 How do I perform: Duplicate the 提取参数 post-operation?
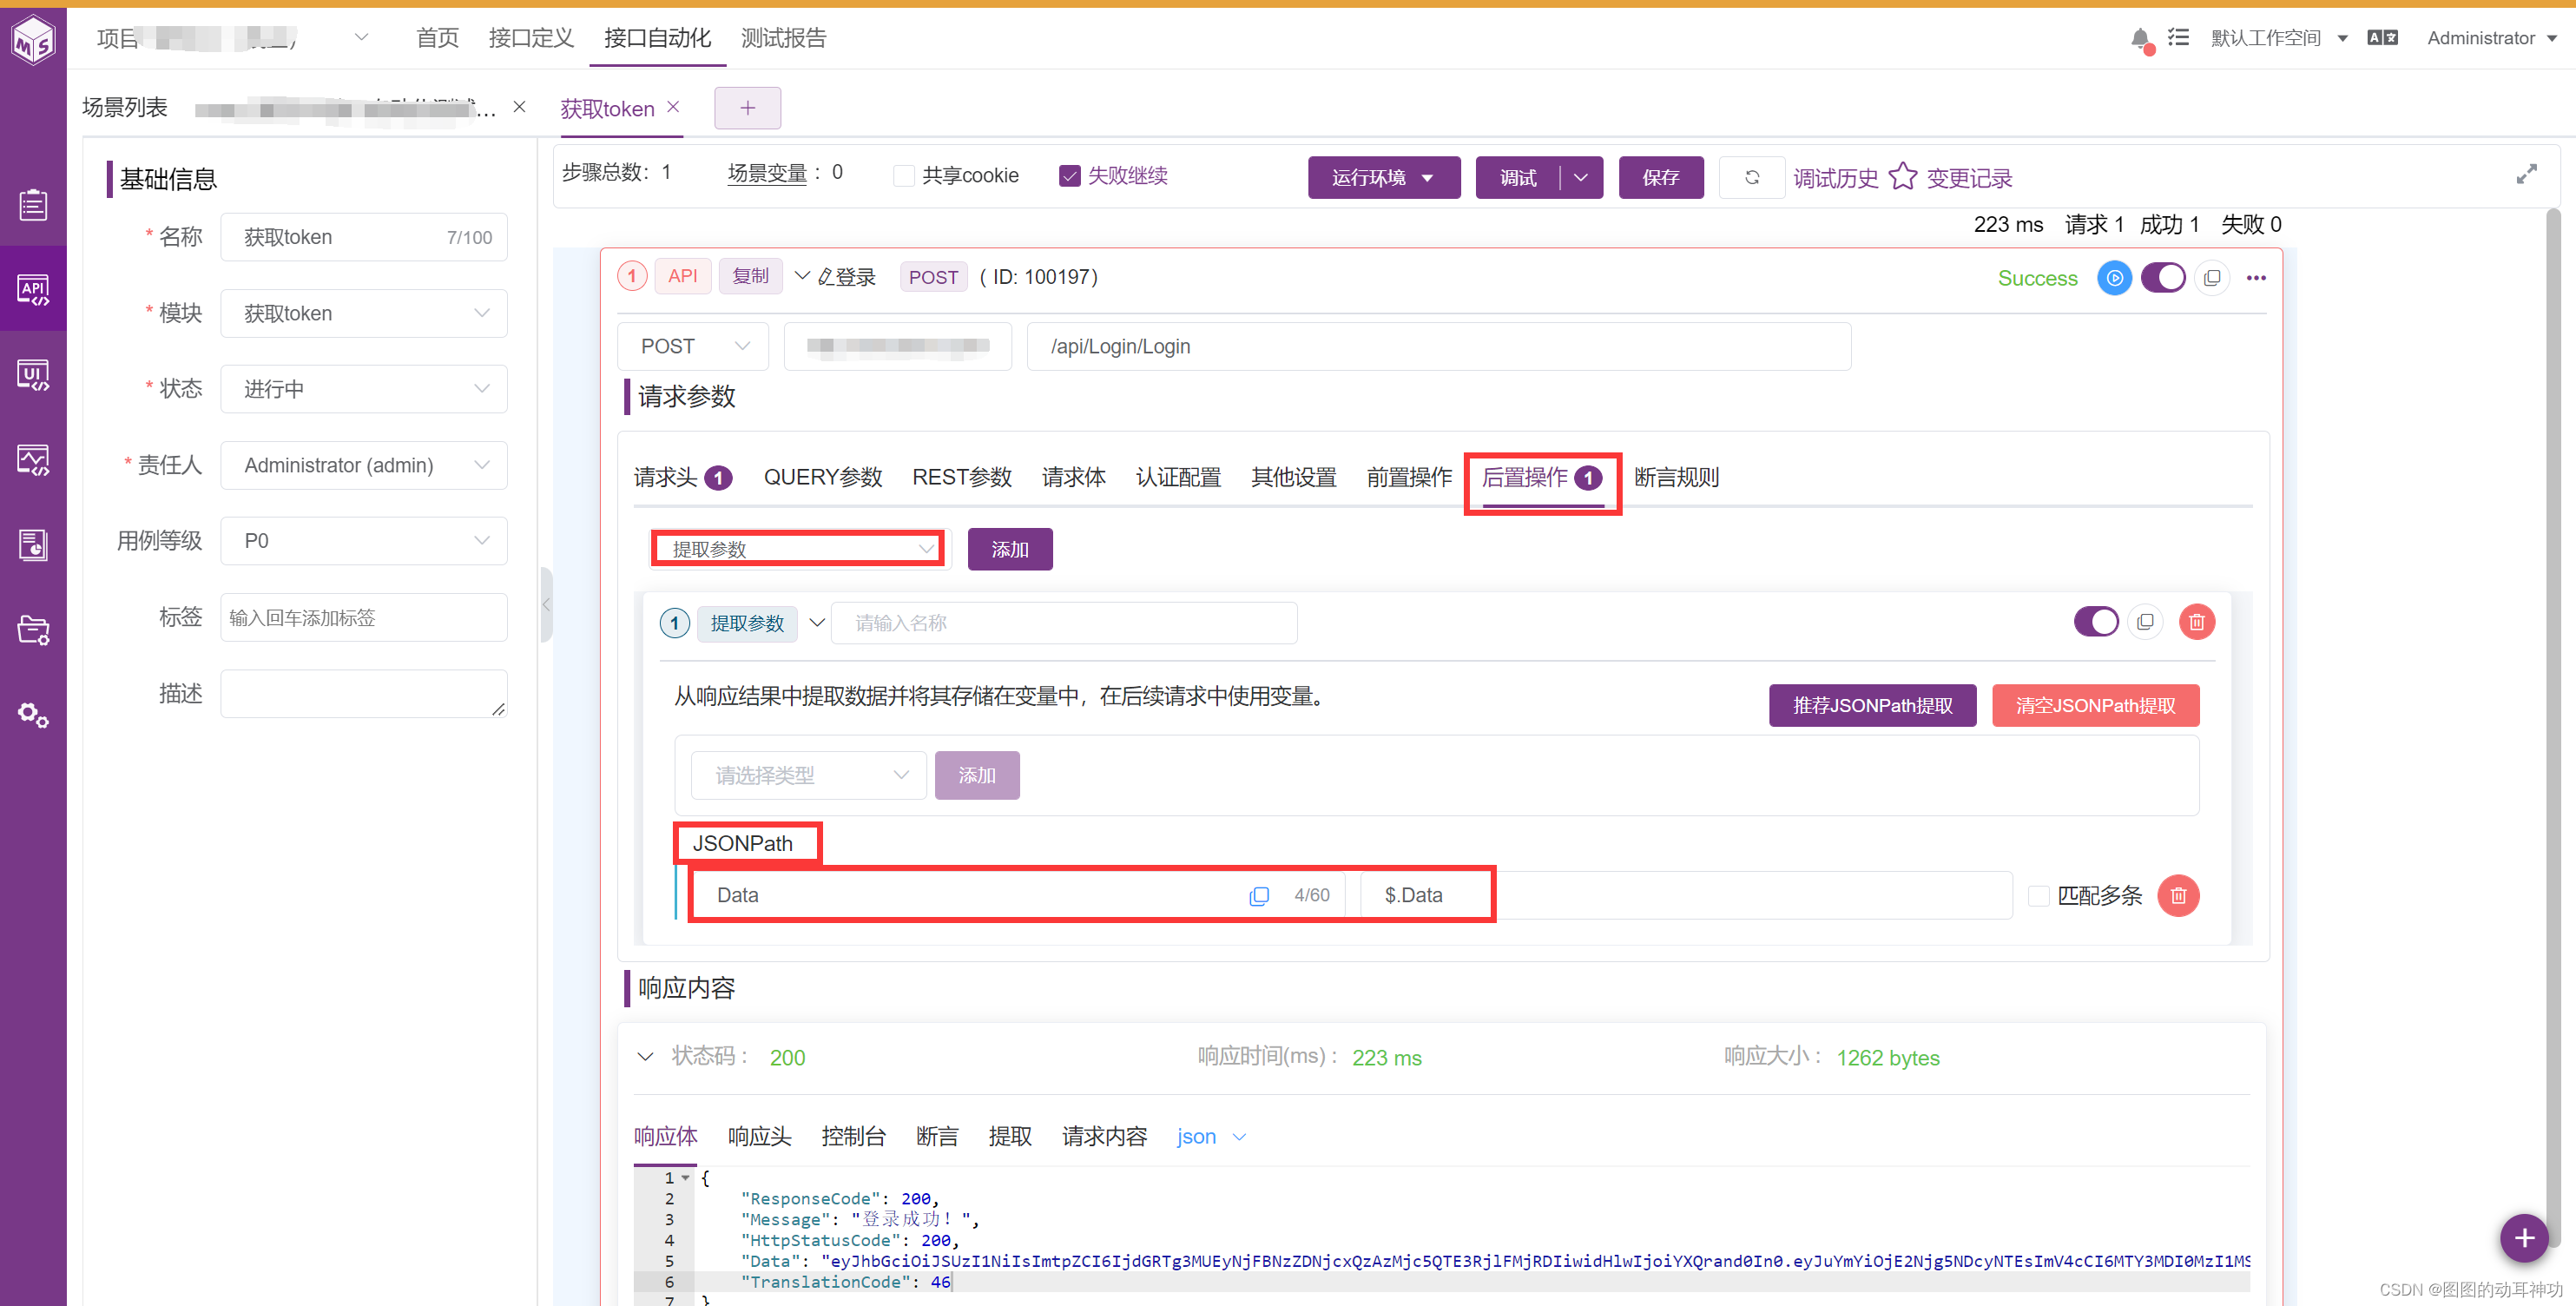pyautogui.click(x=2145, y=622)
